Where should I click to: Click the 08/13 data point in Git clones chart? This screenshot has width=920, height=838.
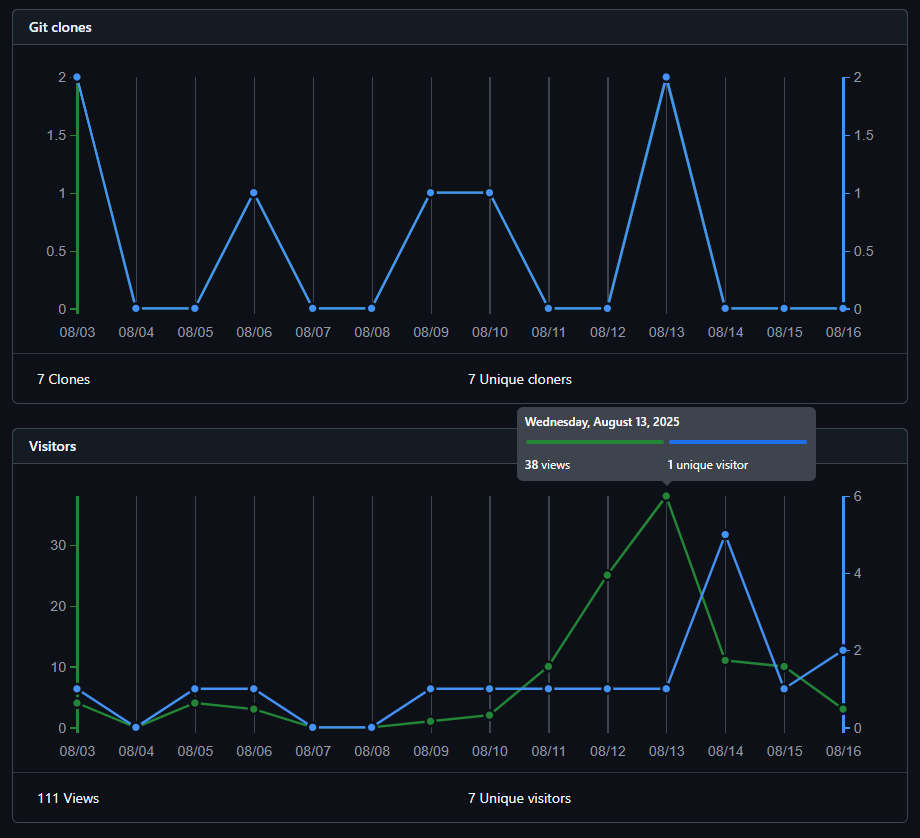666,77
